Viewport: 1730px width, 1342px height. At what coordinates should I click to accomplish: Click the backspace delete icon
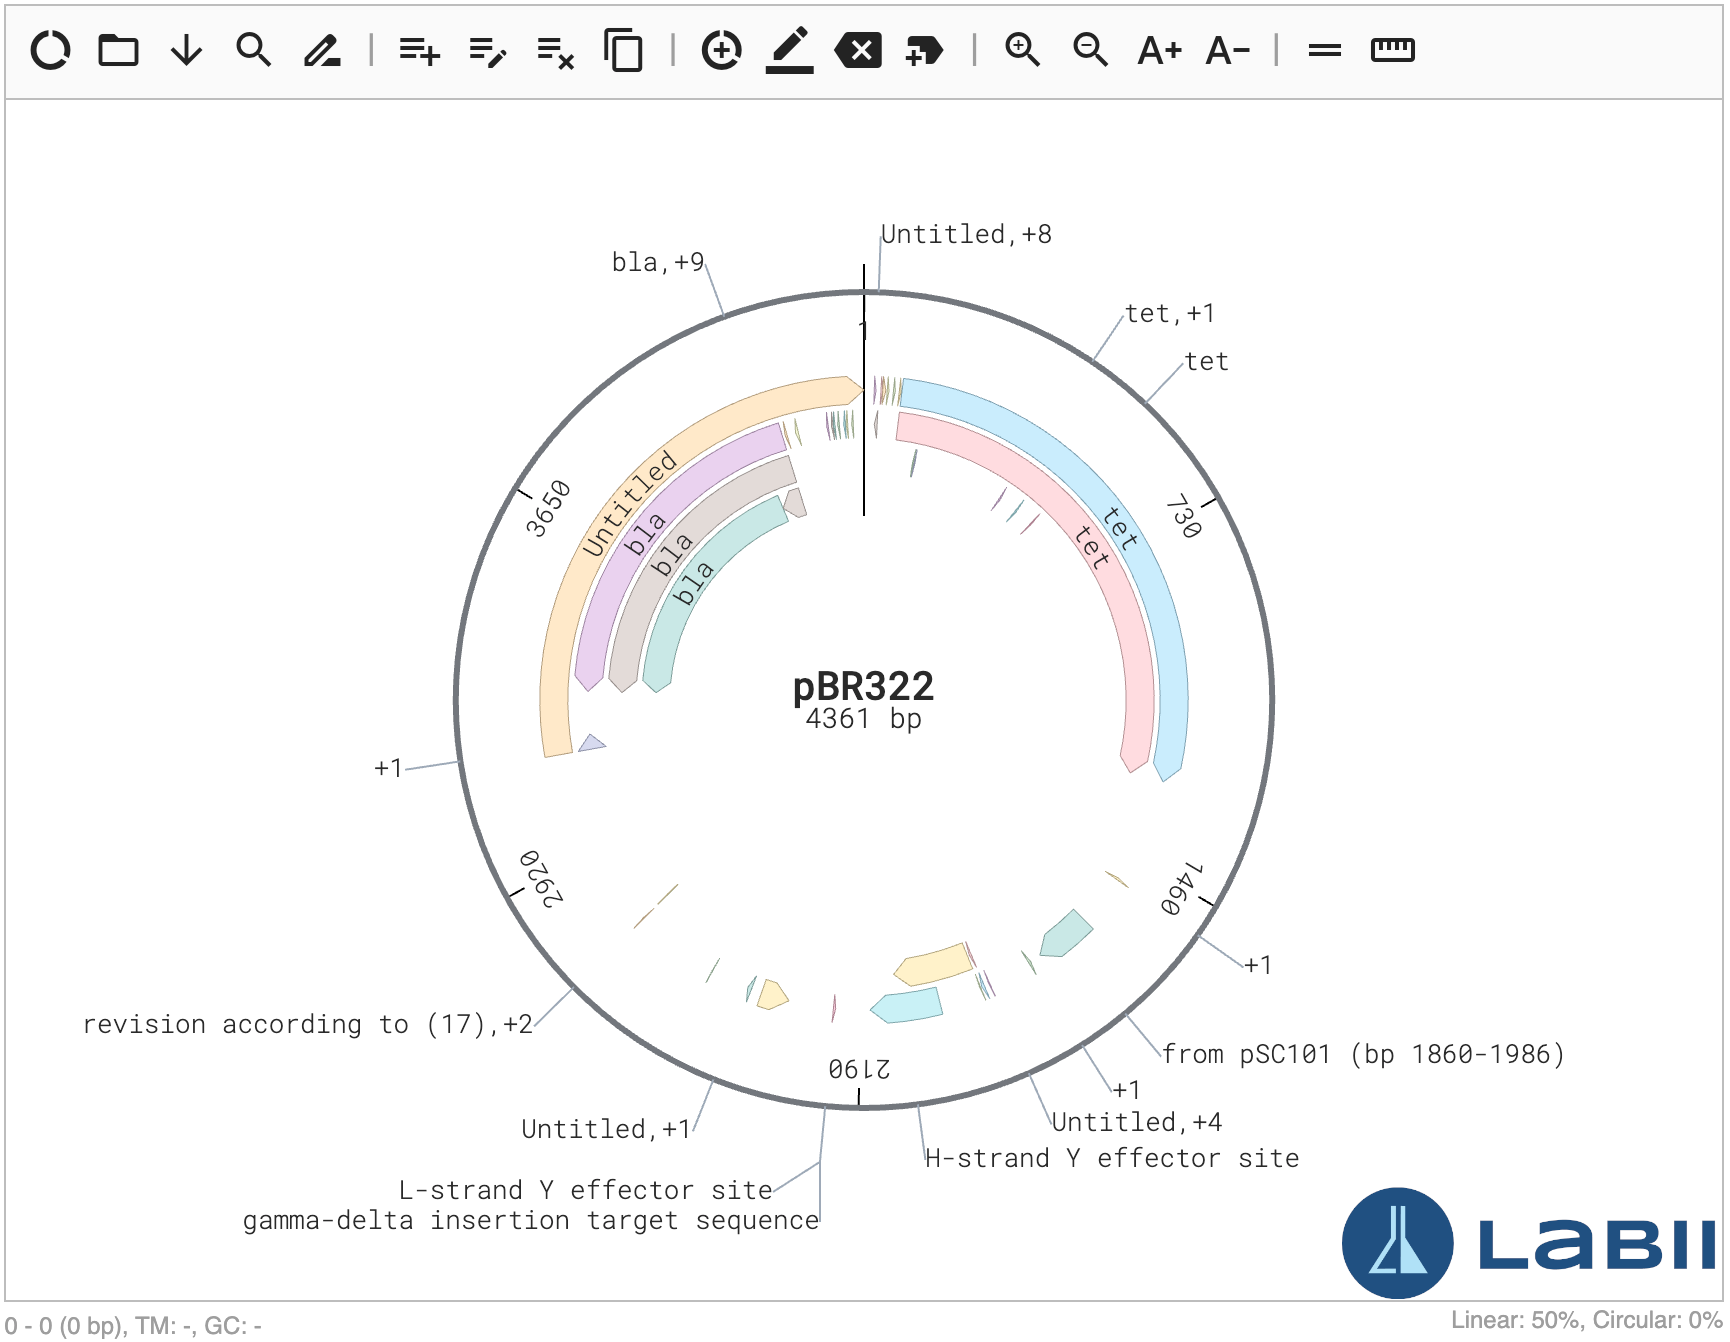coord(858,50)
